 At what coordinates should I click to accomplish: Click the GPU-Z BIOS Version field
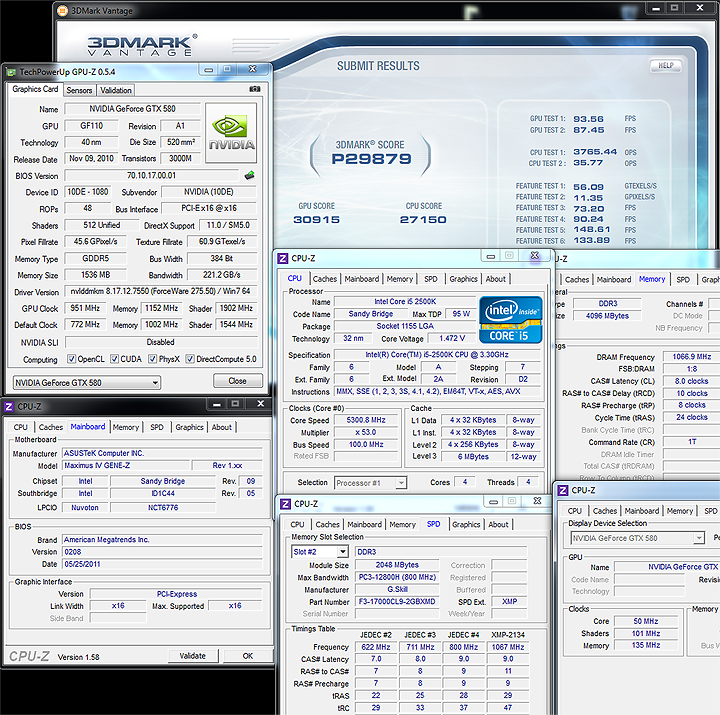pos(152,175)
